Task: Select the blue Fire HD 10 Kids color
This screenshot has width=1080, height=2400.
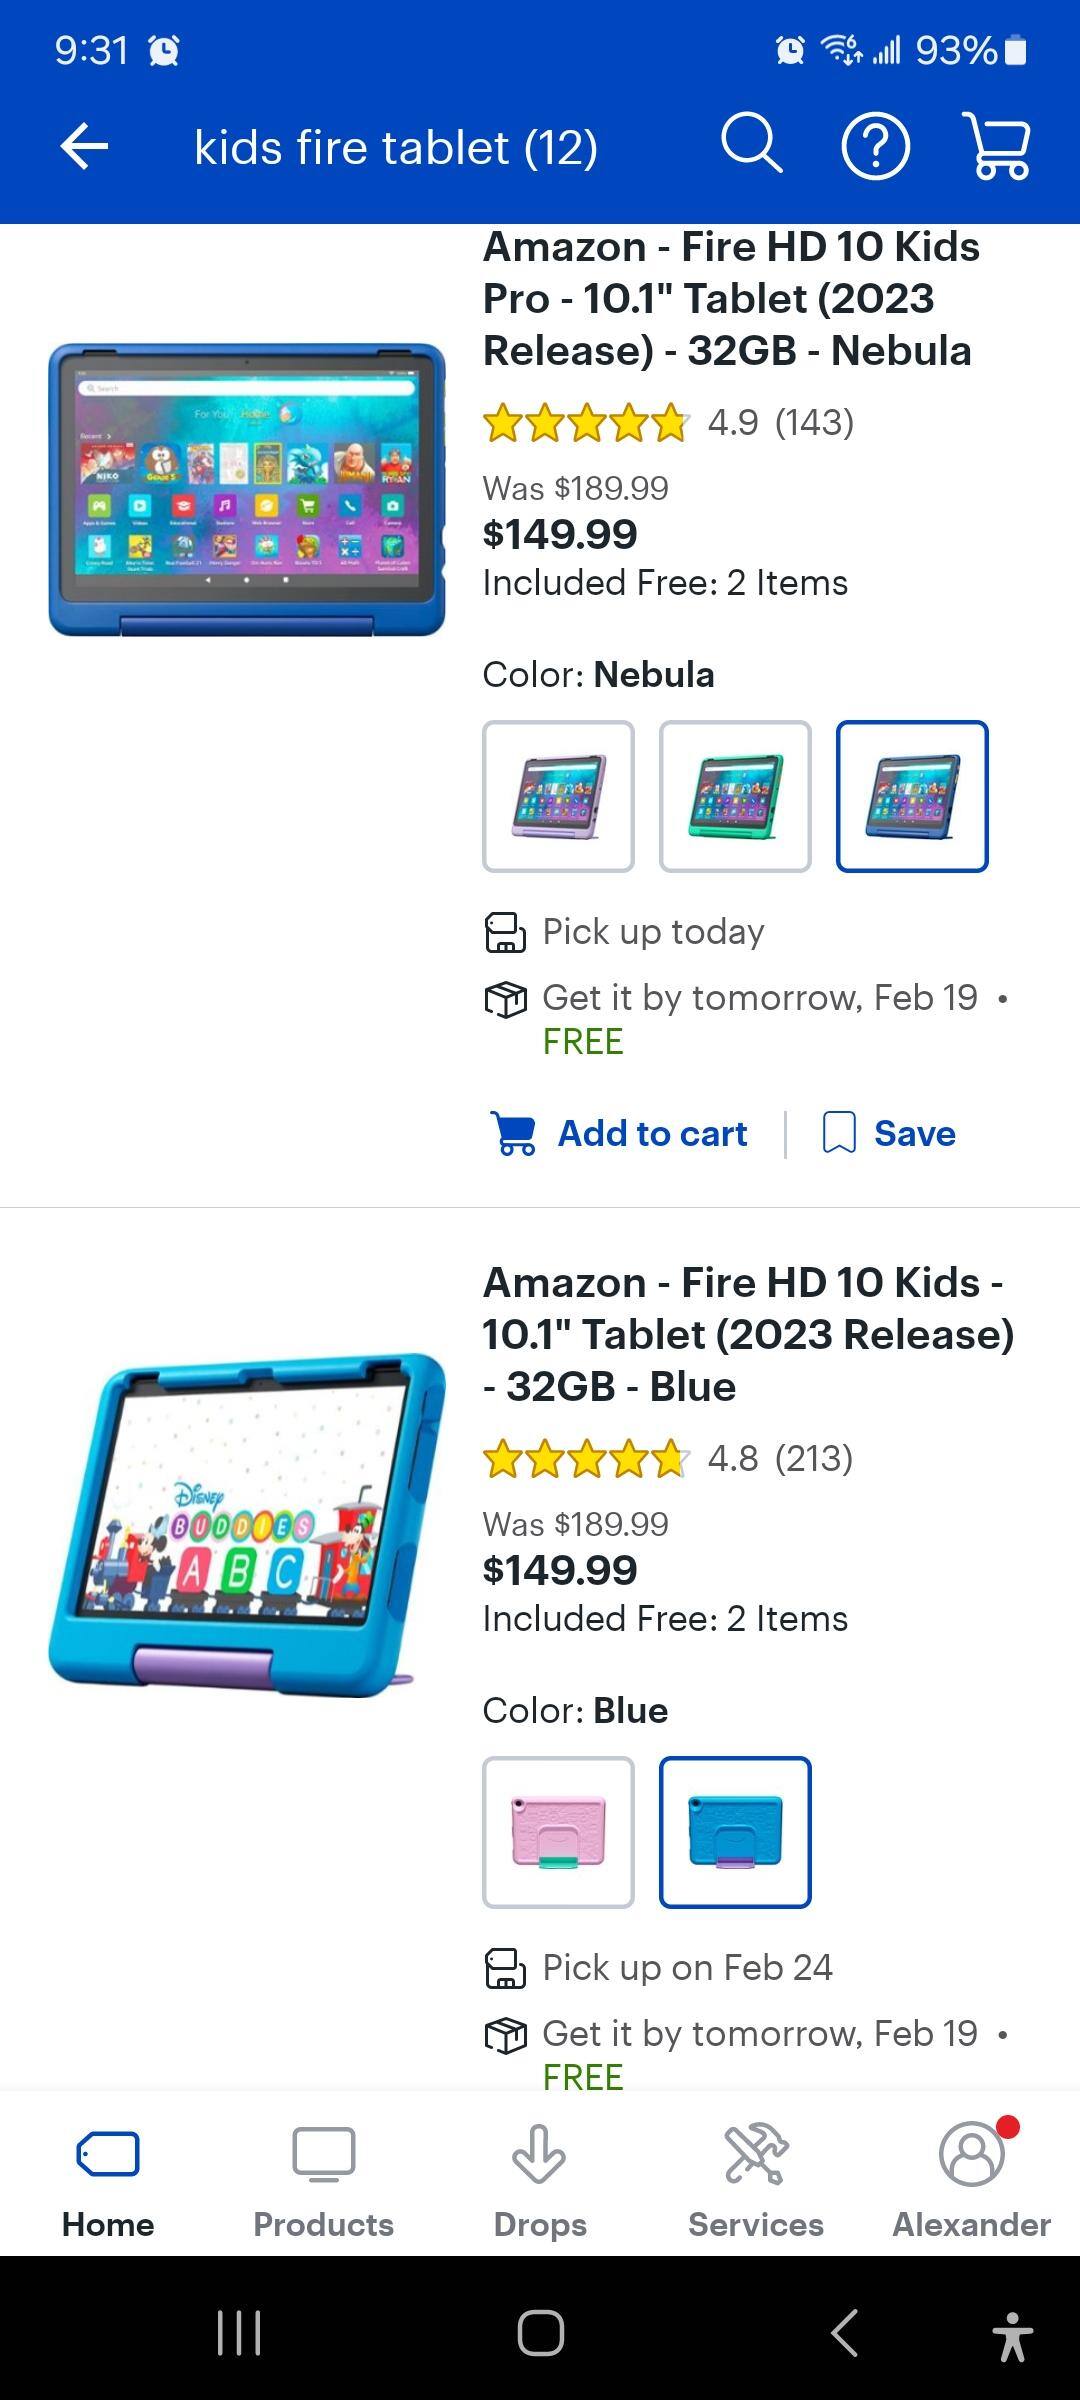Action: [735, 1832]
